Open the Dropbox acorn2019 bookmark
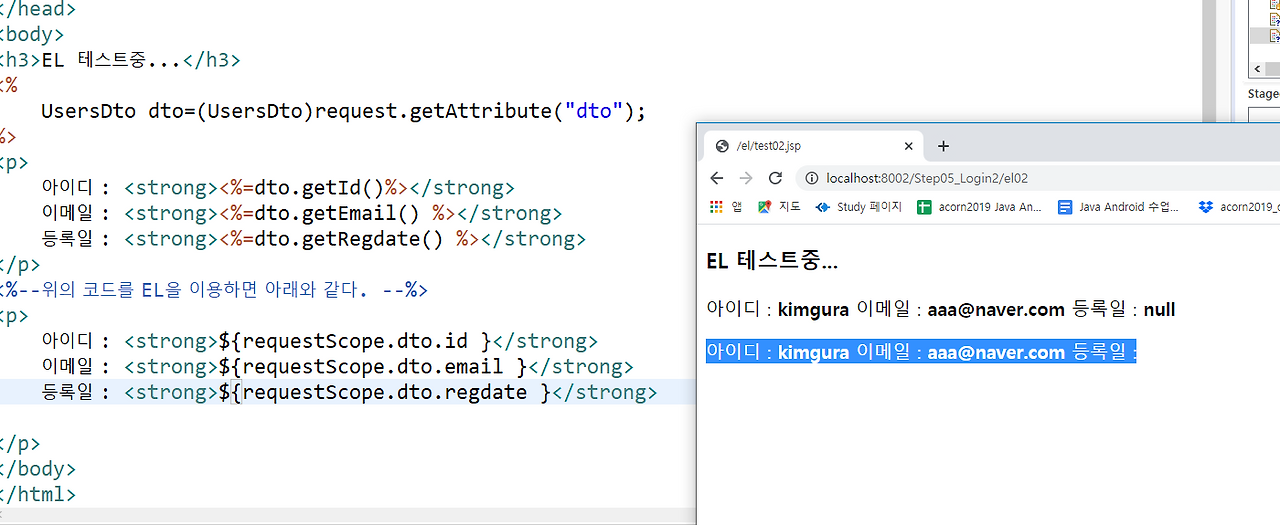The image size is (1280, 525). (x=1238, y=207)
